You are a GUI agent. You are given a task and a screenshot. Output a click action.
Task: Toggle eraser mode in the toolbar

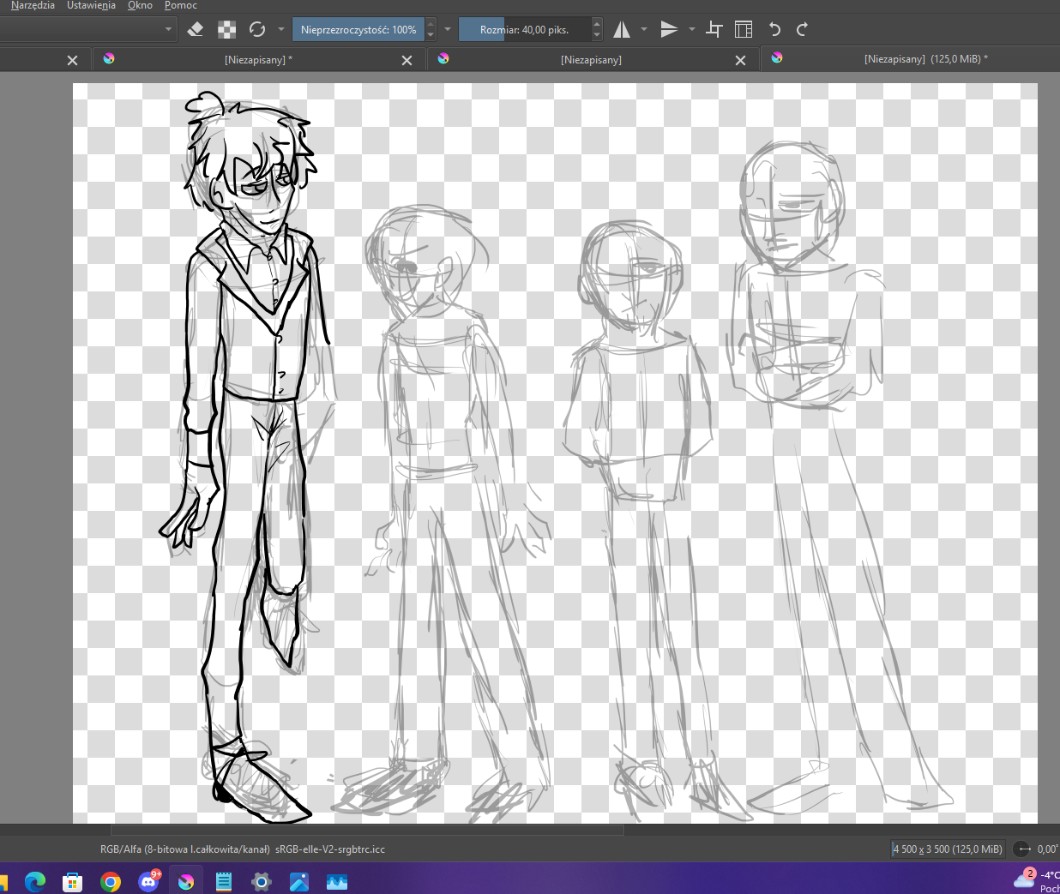point(196,30)
